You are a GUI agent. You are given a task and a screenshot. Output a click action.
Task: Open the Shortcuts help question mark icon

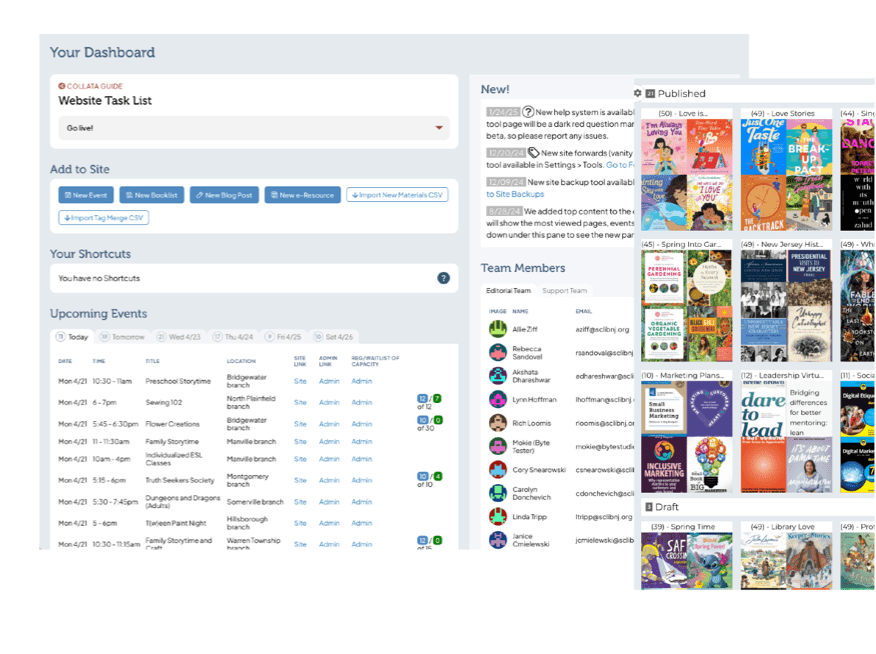pos(443,278)
